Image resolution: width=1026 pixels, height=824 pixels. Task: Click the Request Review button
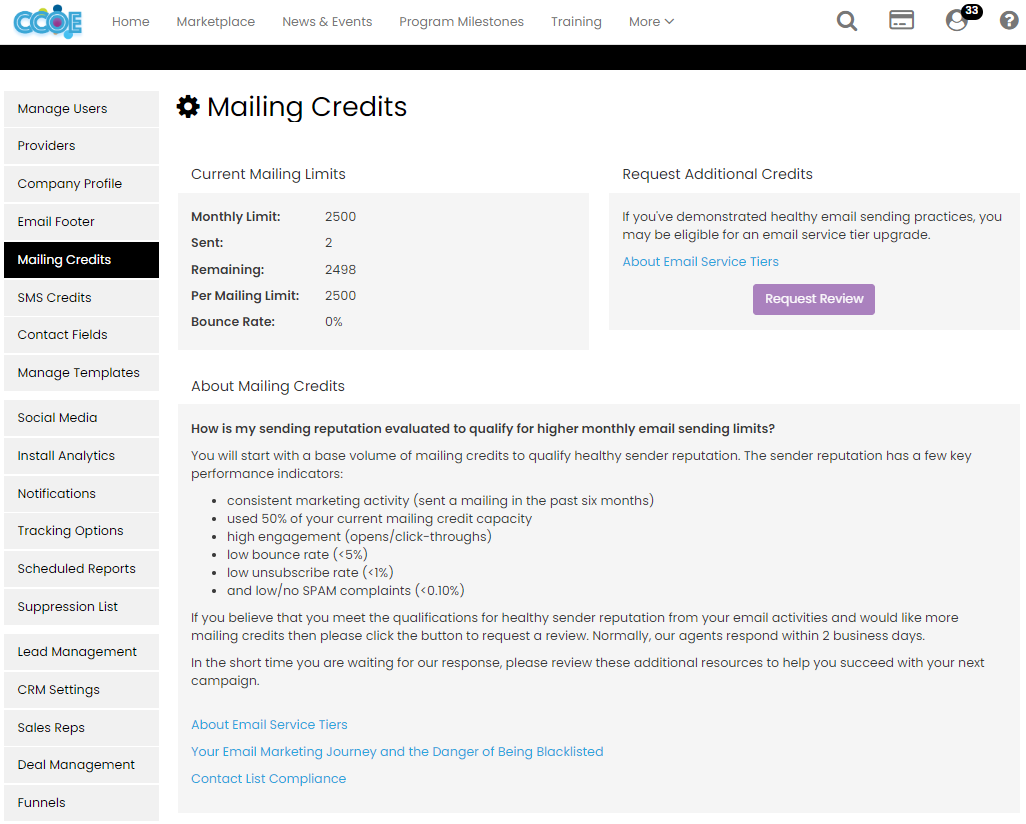813,299
